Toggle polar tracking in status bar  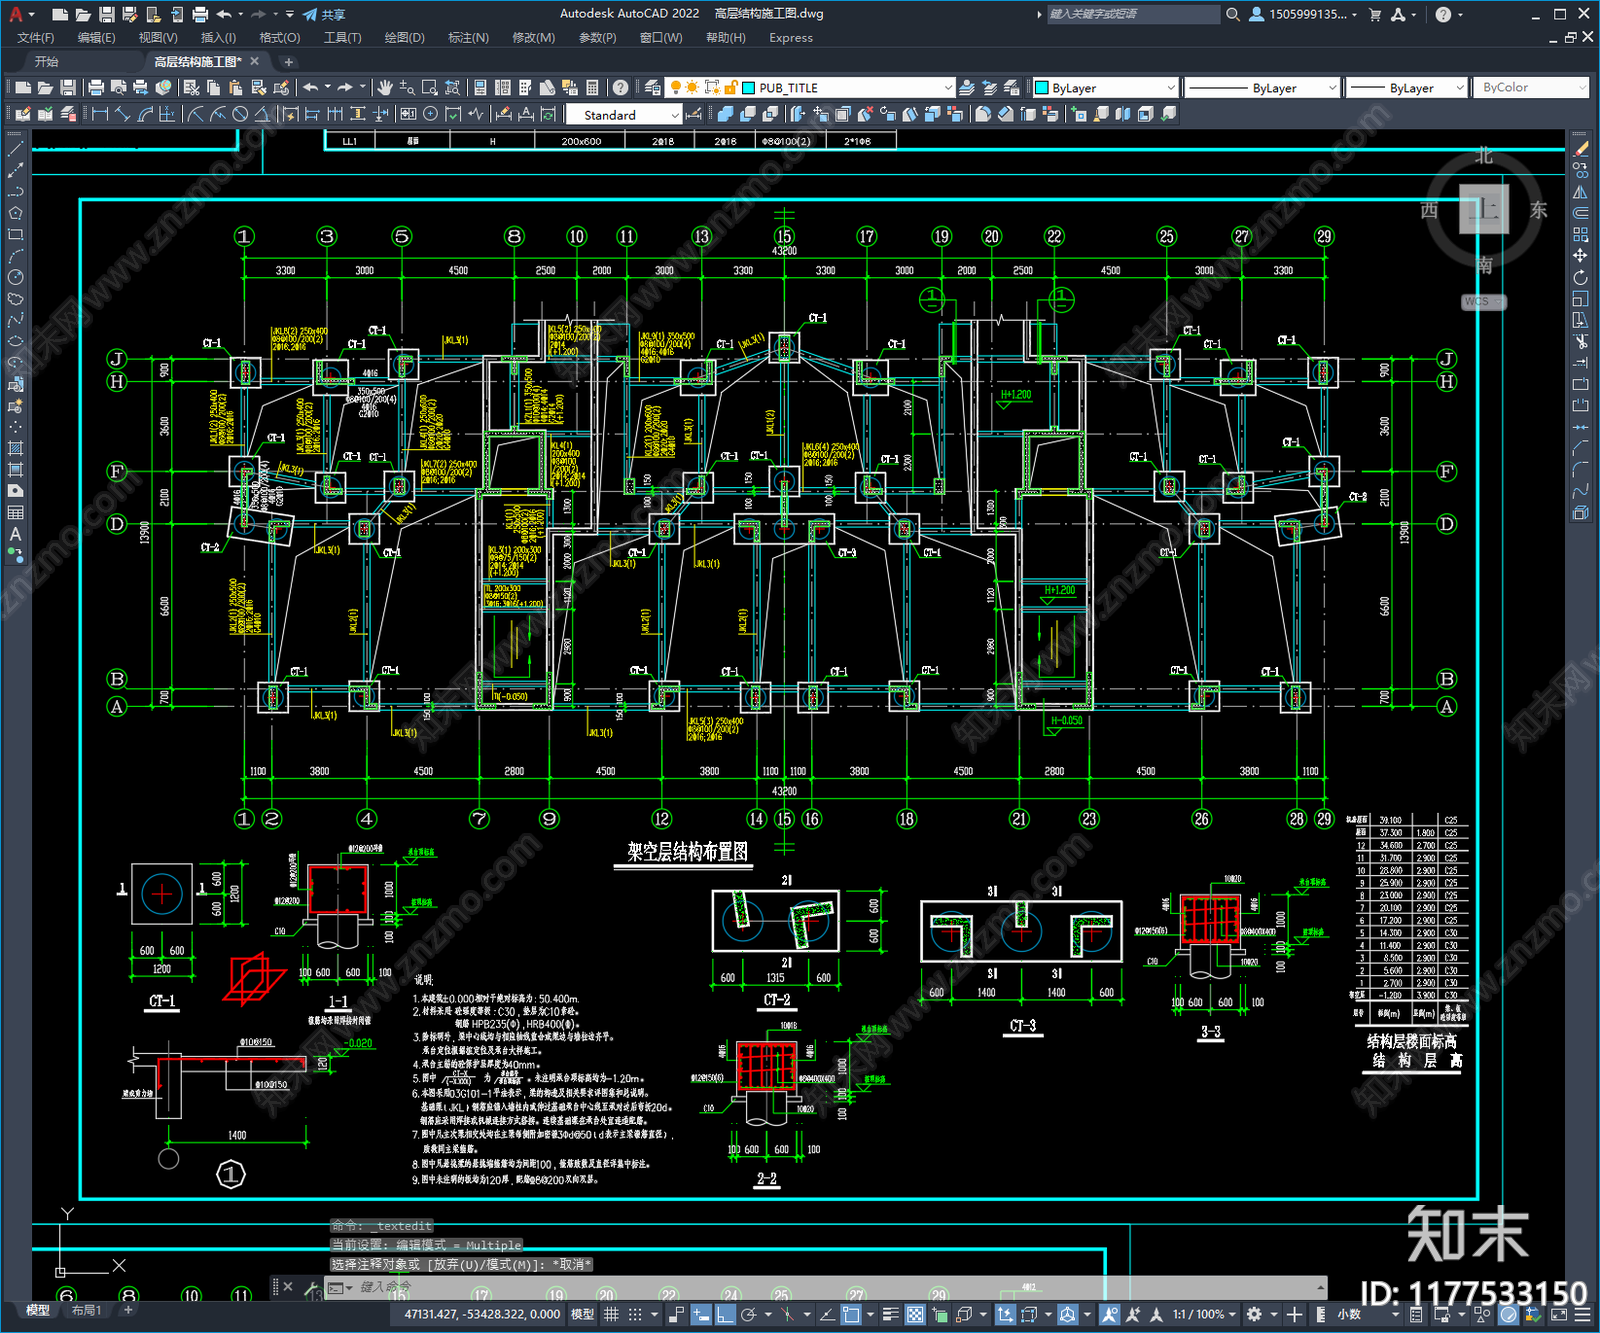coord(748,1314)
